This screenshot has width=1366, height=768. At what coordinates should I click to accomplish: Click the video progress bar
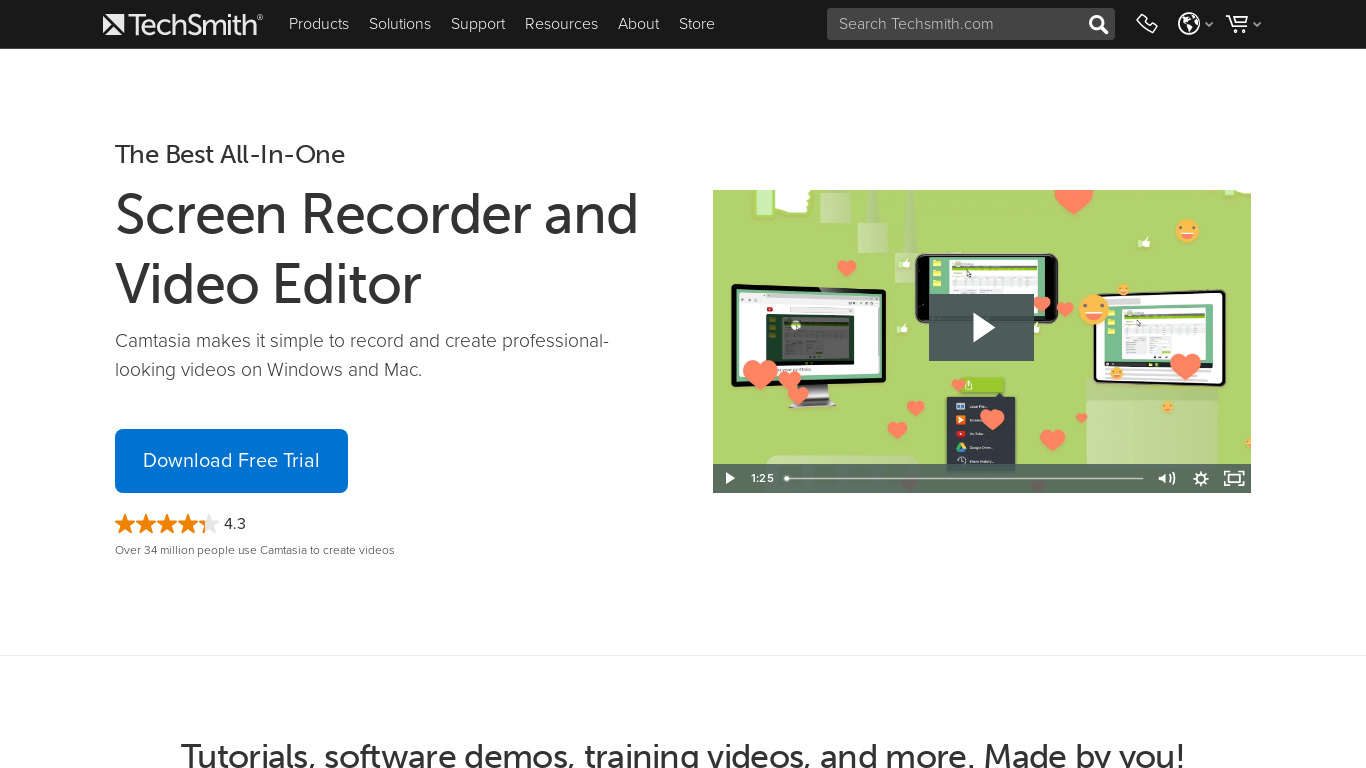964,479
